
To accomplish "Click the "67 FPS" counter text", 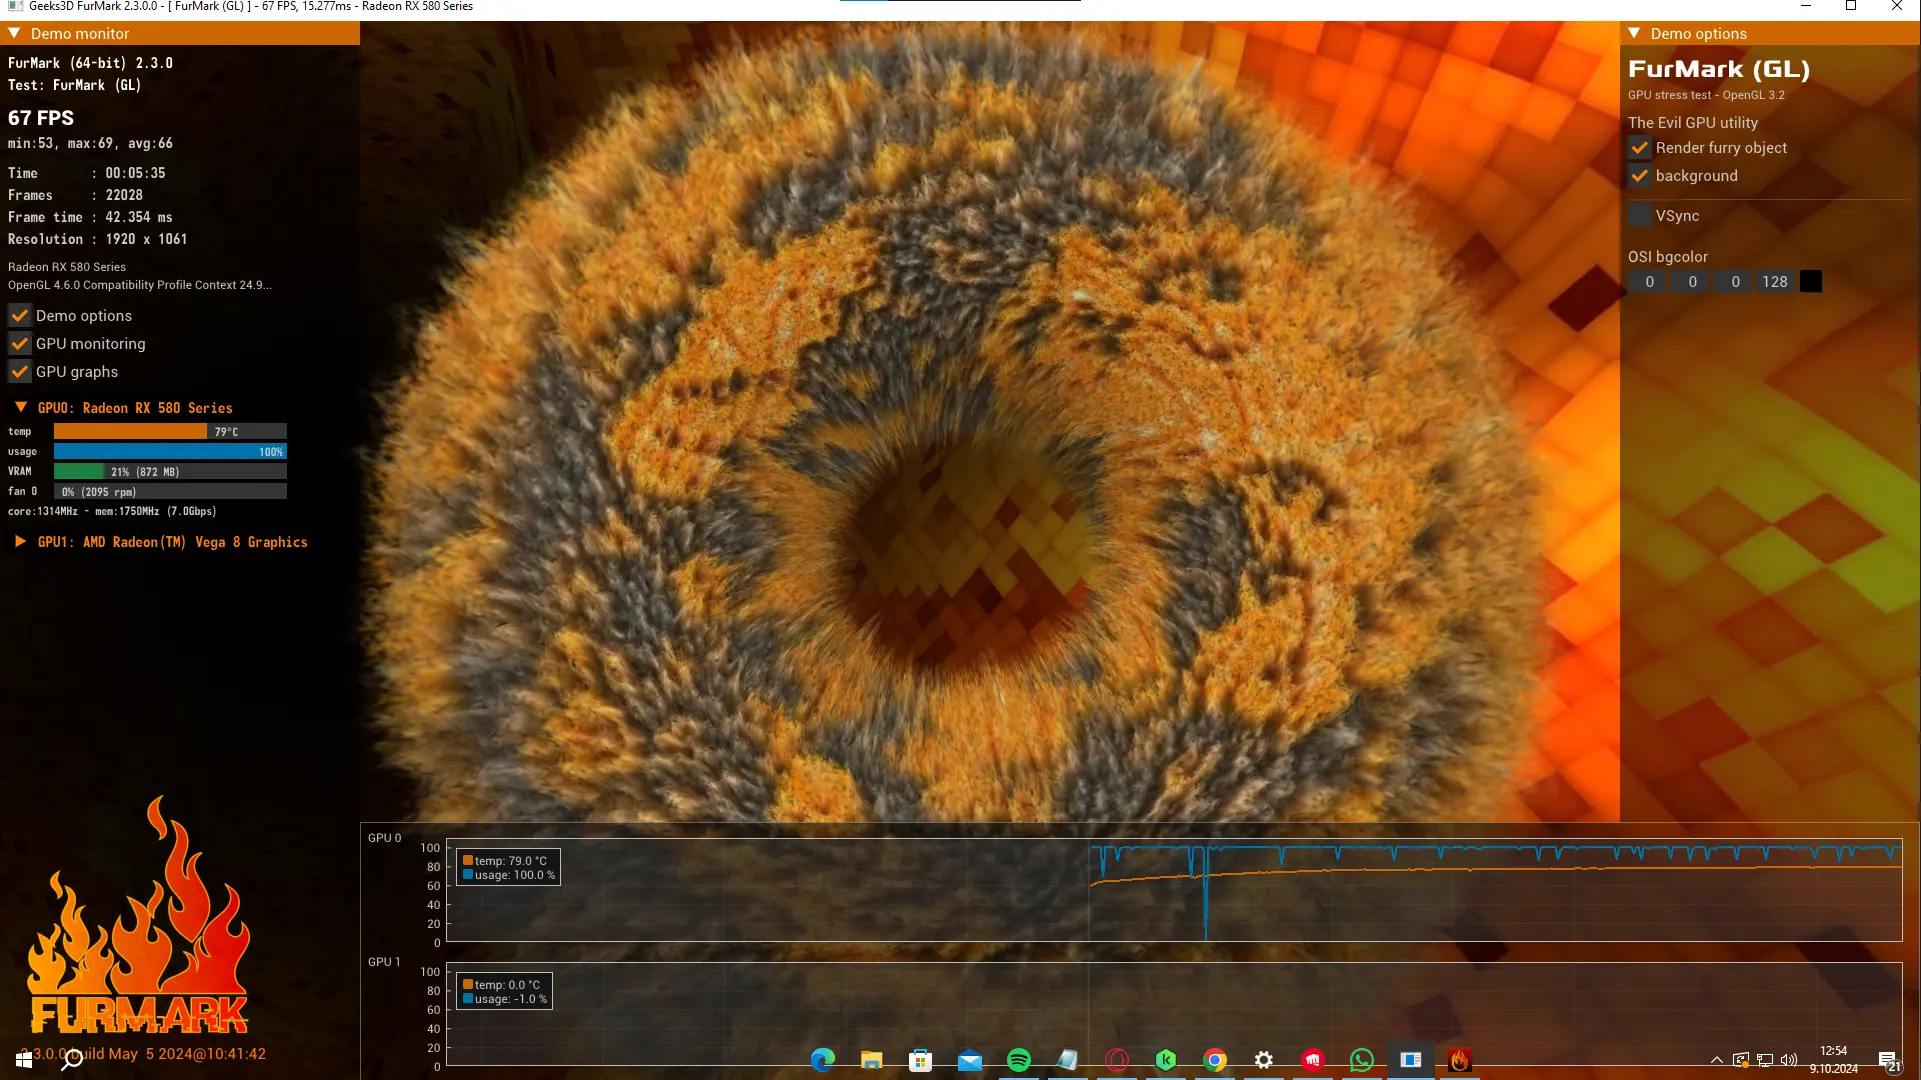I will click(x=41, y=118).
